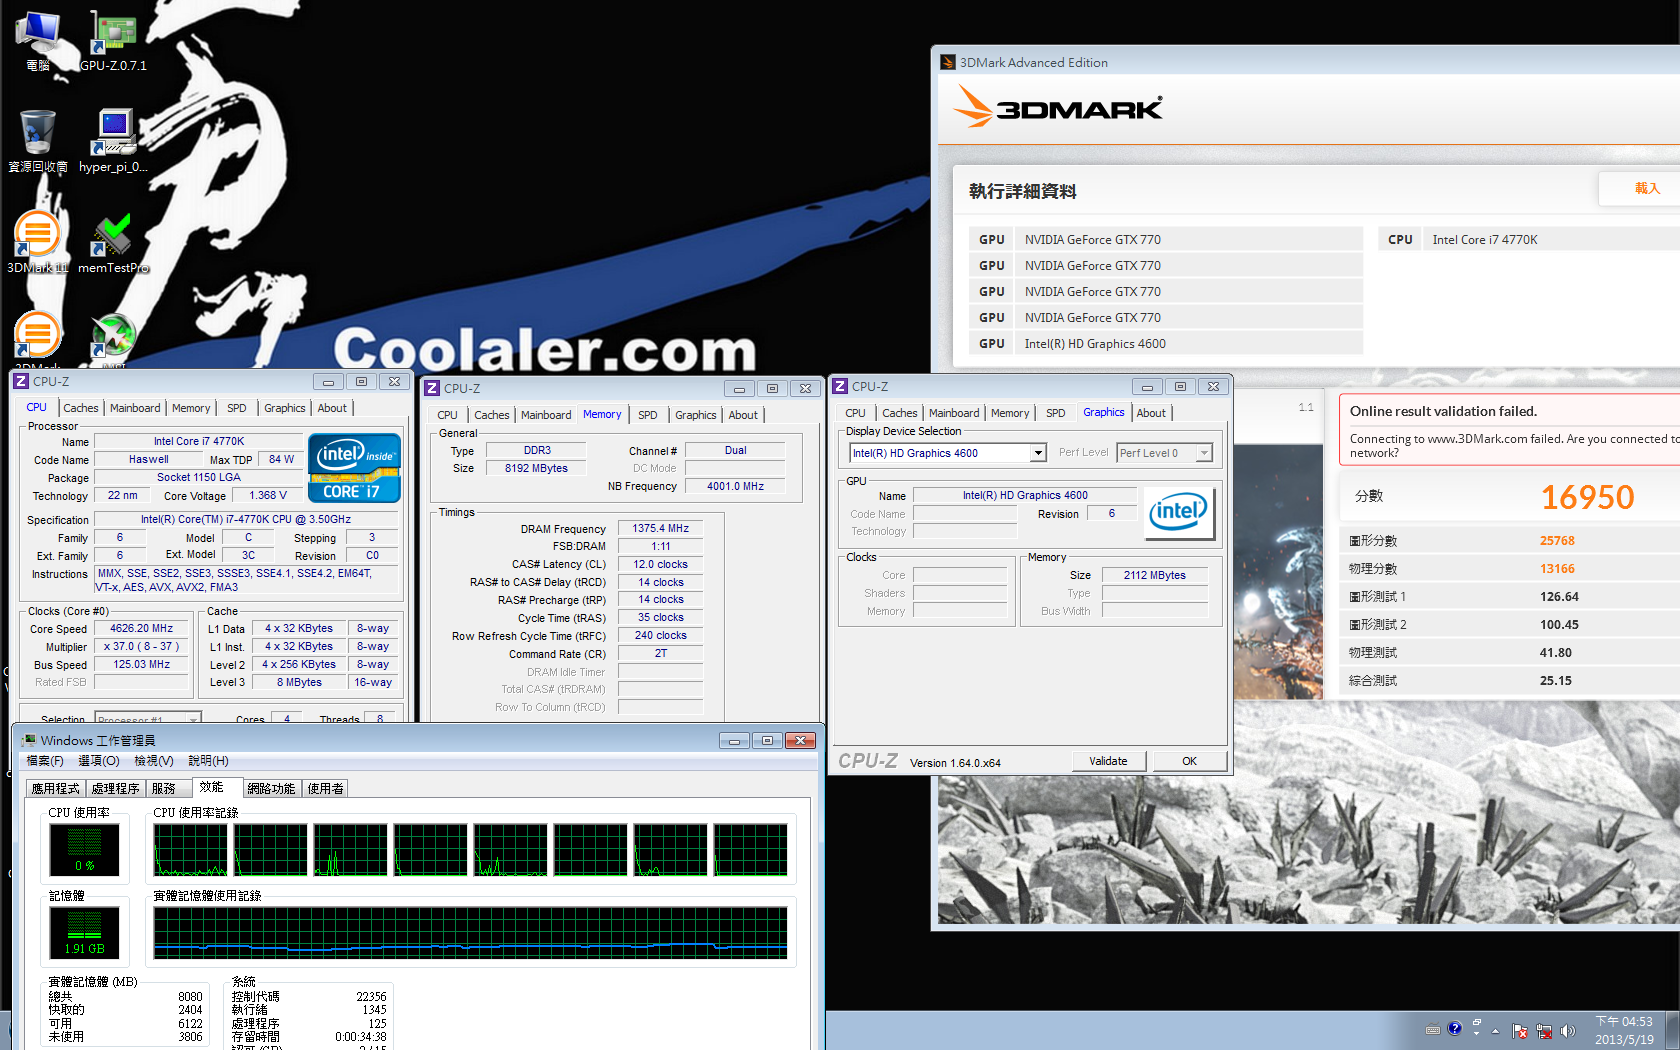Open the blue help icon in the language bar
Screen dimensions: 1680x1050
point(1455,1028)
